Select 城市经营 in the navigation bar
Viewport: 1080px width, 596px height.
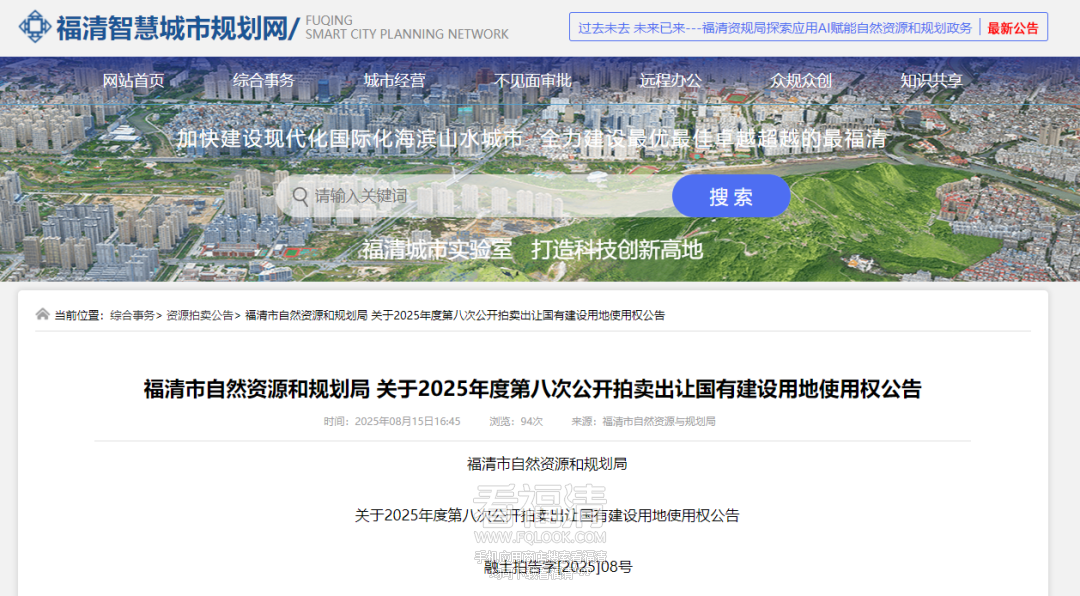point(394,81)
